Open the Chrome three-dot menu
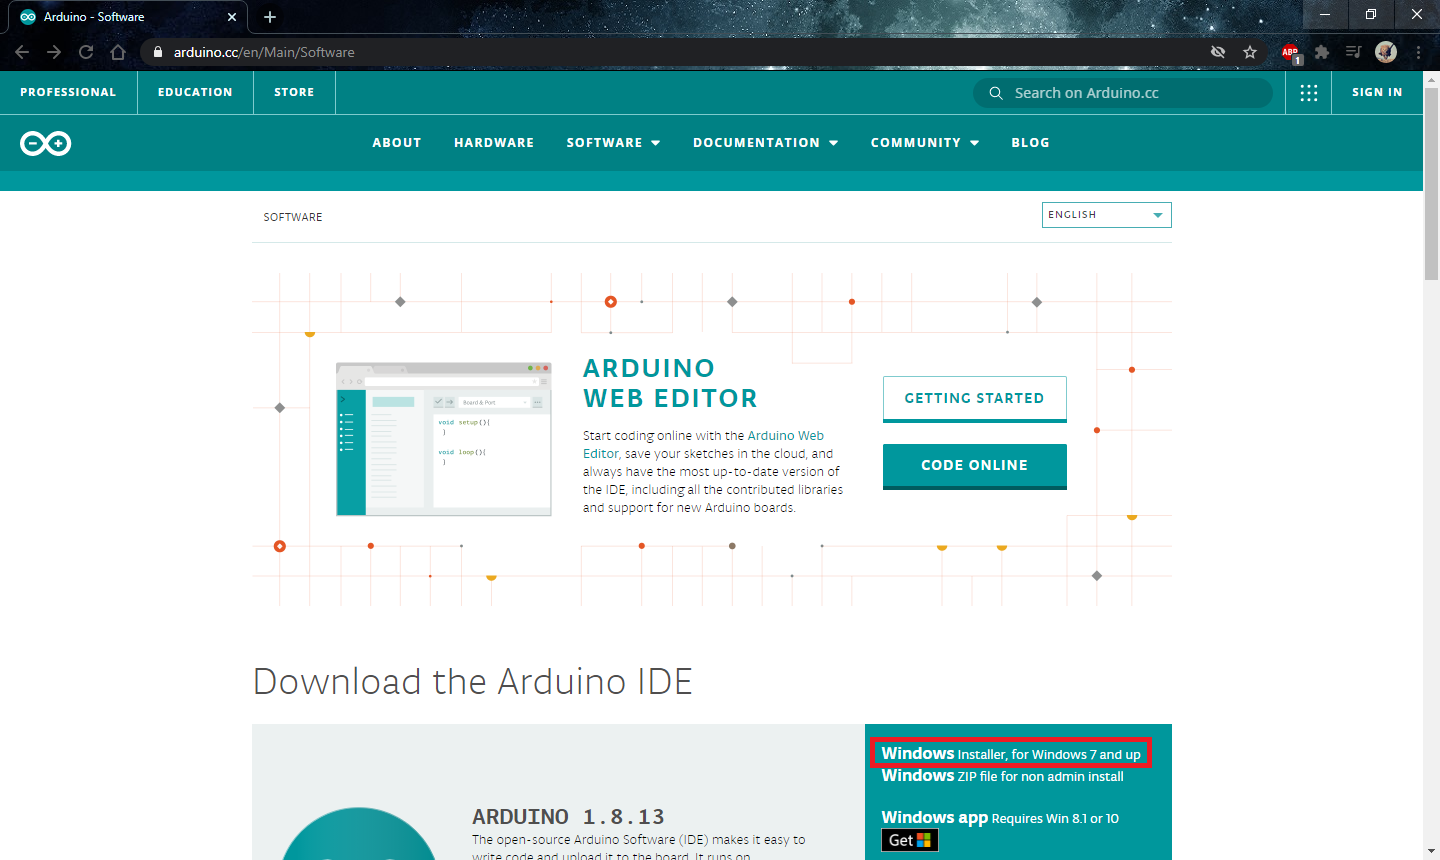The image size is (1440, 860). pyautogui.click(x=1418, y=52)
